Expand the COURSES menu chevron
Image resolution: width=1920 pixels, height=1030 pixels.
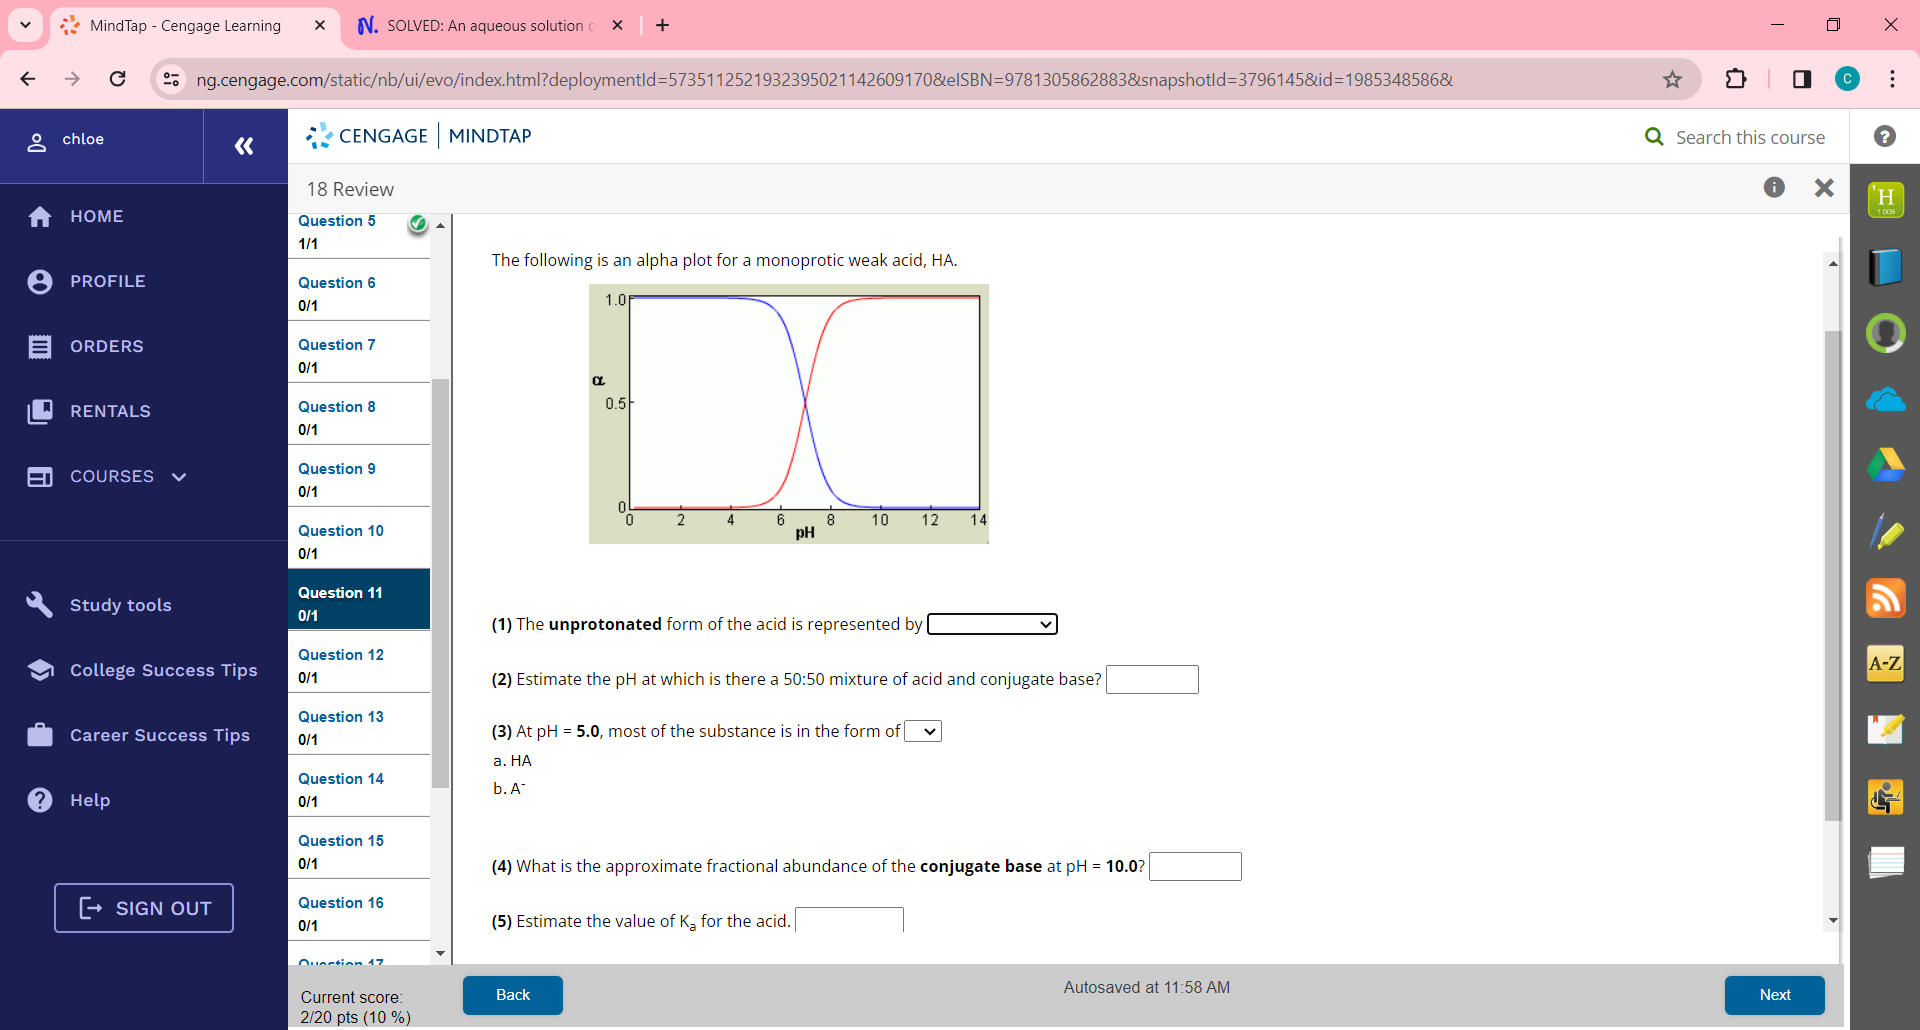[x=178, y=477]
